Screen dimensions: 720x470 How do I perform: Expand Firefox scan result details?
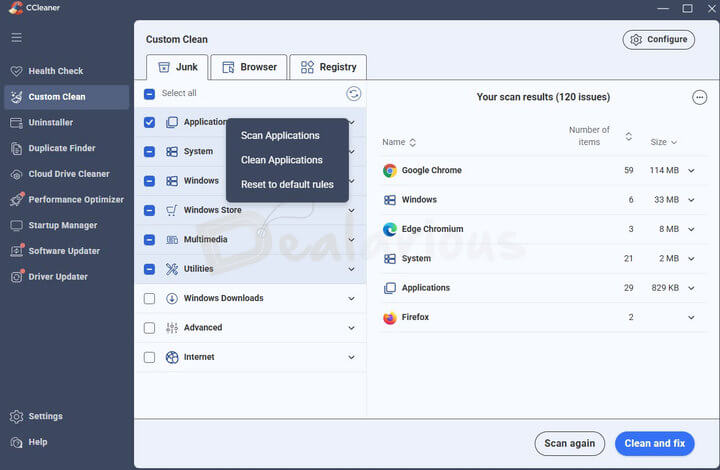pyautogui.click(x=691, y=317)
